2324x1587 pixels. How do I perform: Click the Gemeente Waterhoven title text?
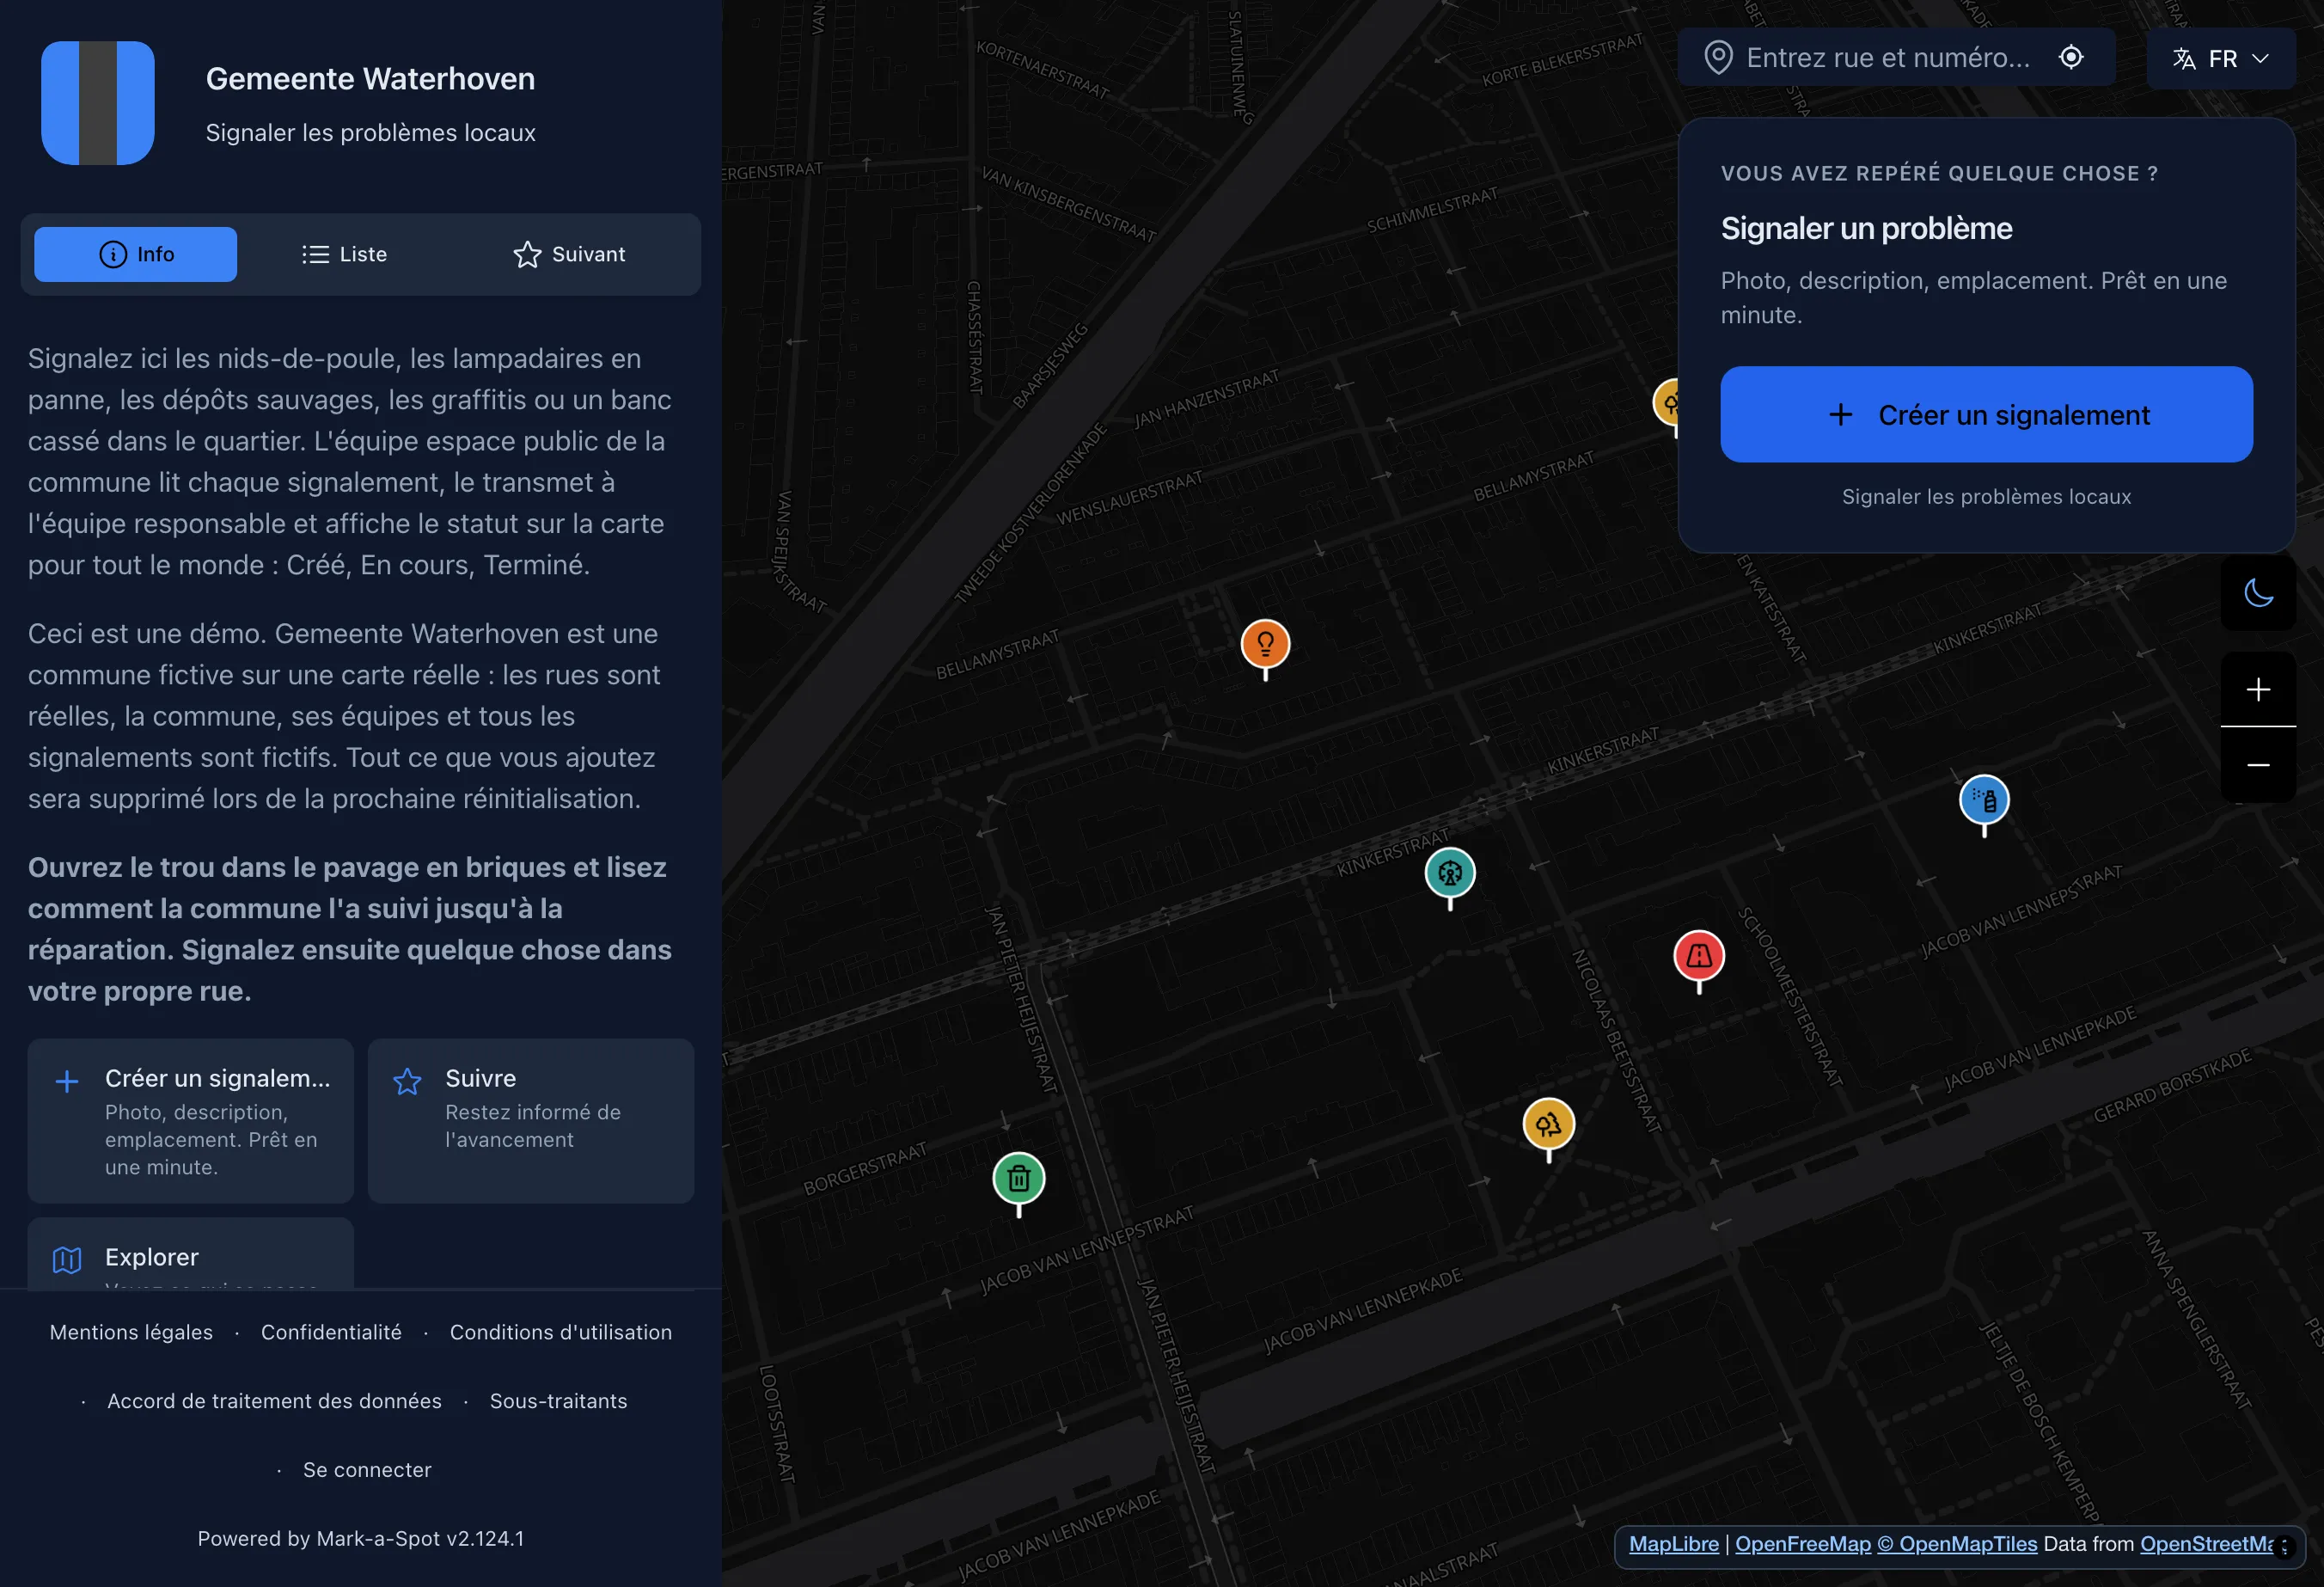370,79
